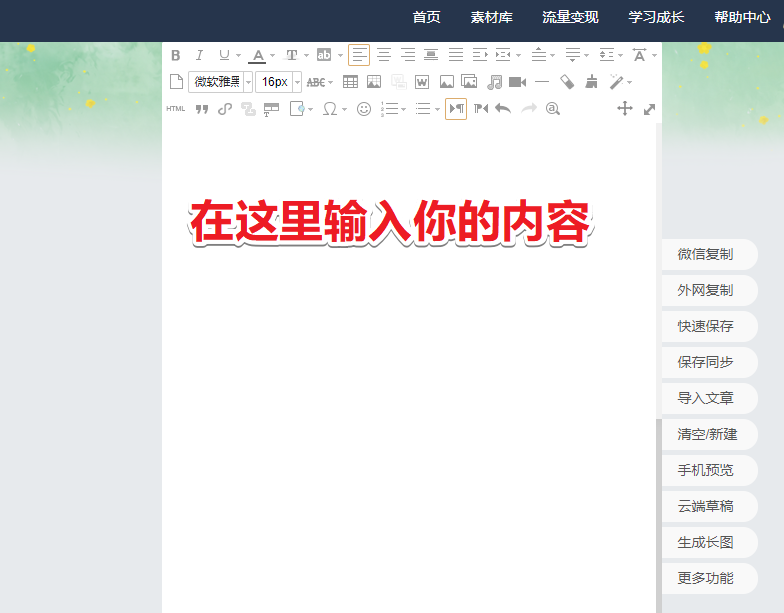Insert a table using the table icon
Screen dimensions: 784x613
350,82
